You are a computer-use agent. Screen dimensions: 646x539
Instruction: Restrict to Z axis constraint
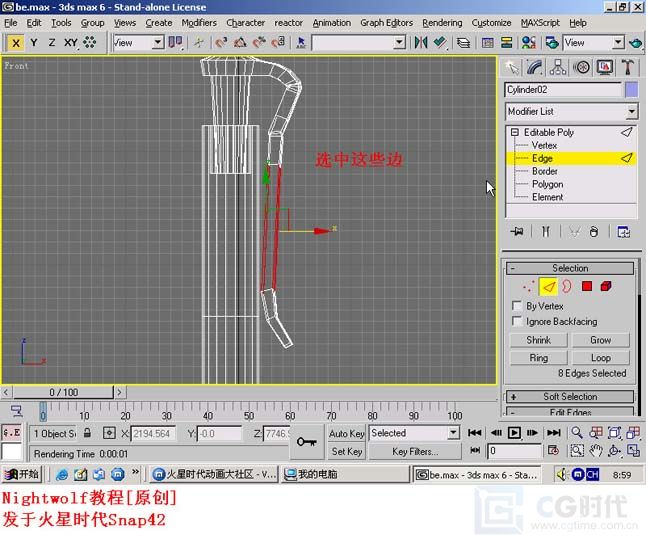tap(52, 43)
